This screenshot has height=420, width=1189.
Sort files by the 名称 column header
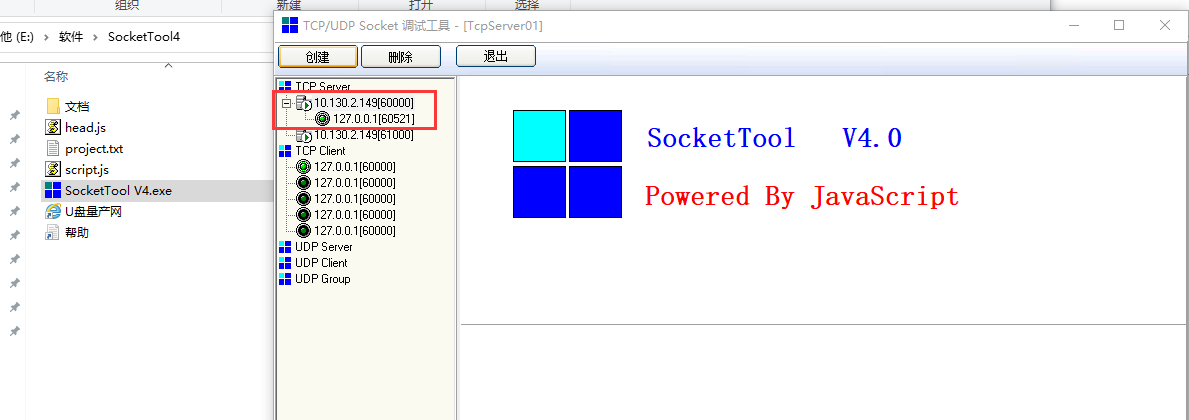pos(55,77)
